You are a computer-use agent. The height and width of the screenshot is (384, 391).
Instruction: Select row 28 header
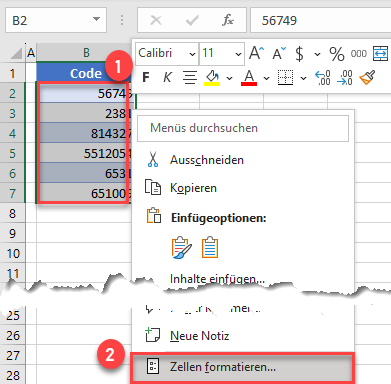tap(13, 375)
